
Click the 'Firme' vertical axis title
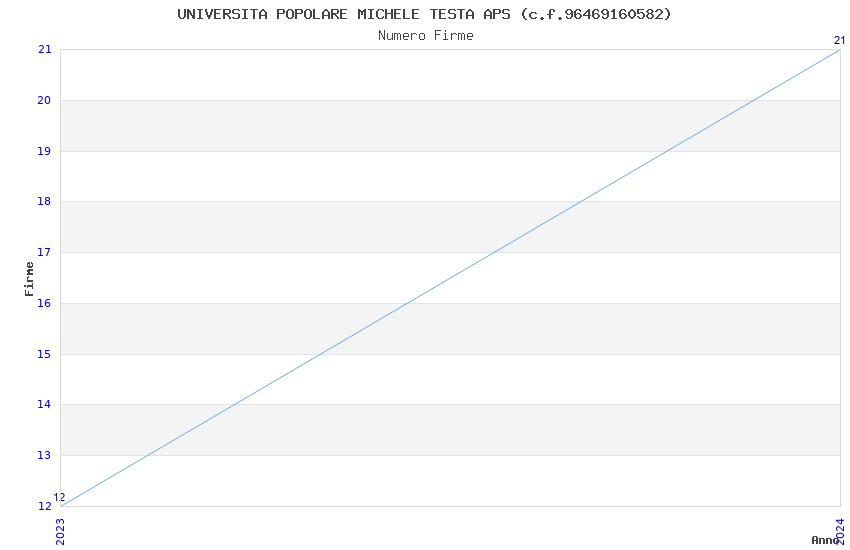[x=29, y=279]
